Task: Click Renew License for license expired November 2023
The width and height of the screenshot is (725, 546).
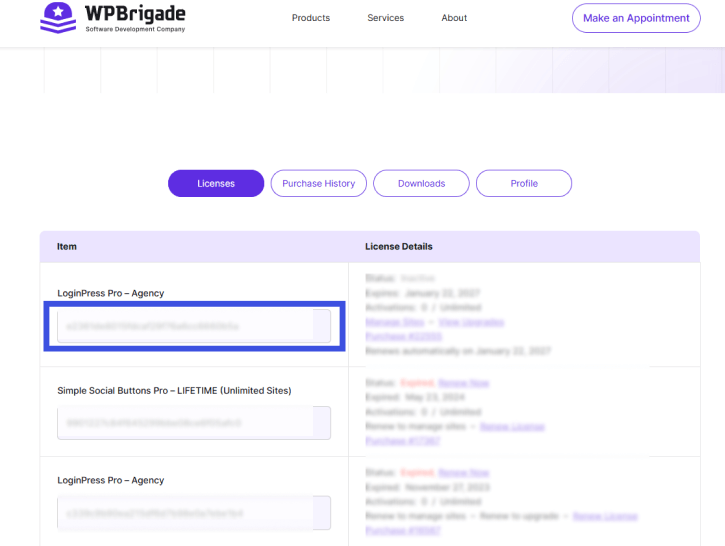Action: point(604,516)
